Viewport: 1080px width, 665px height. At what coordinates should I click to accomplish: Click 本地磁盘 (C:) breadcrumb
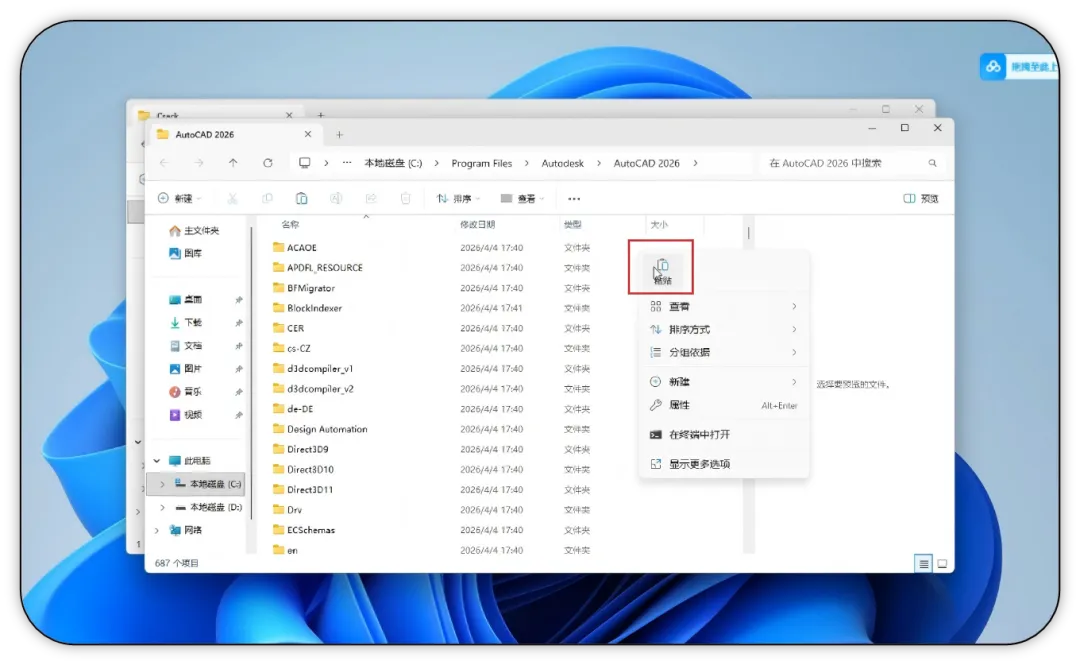pyautogui.click(x=393, y=163)
